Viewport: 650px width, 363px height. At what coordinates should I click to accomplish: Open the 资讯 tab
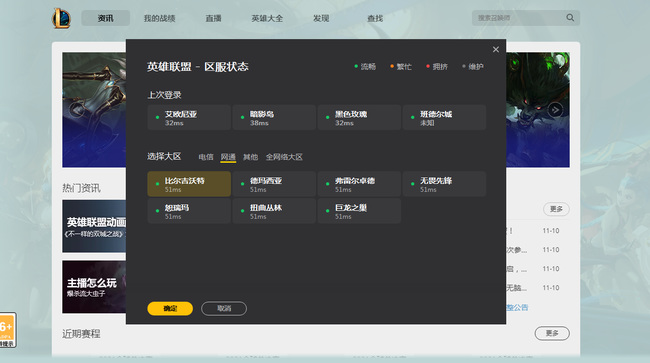click(105, 18)
